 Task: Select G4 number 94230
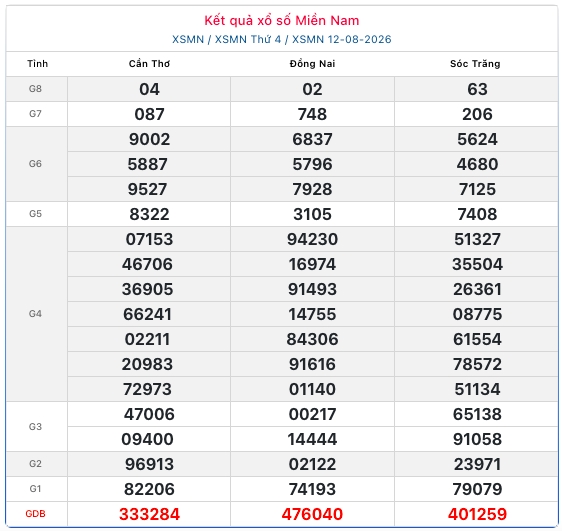point(312,239)
